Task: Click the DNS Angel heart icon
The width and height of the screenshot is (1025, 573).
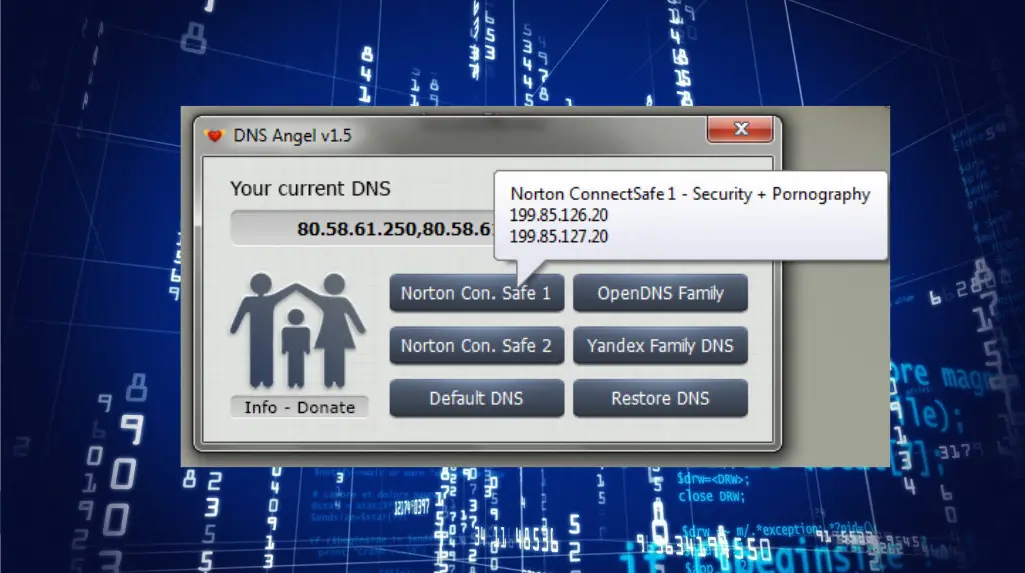Action: pyautogui.click(x=214, y=136)
